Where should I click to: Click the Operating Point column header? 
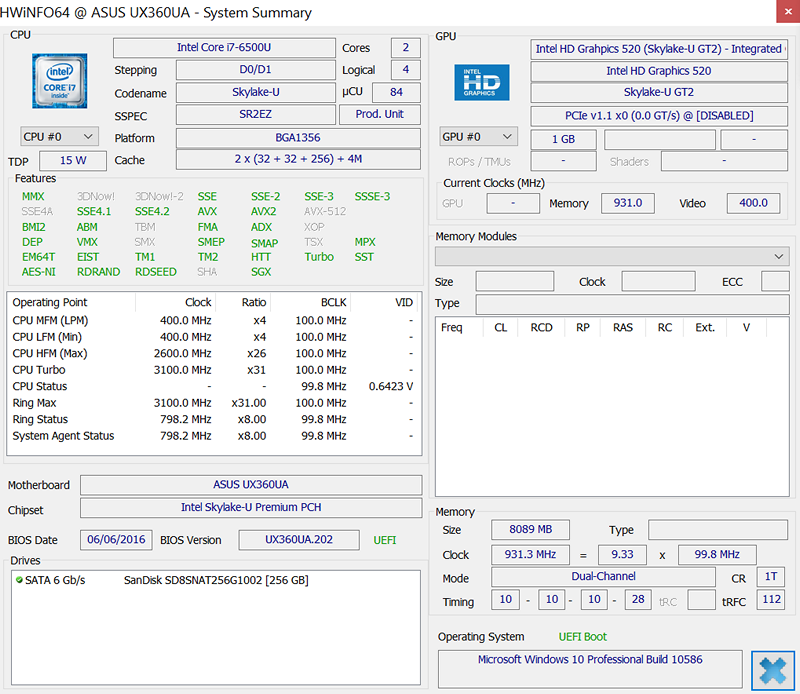click(72, 303)
